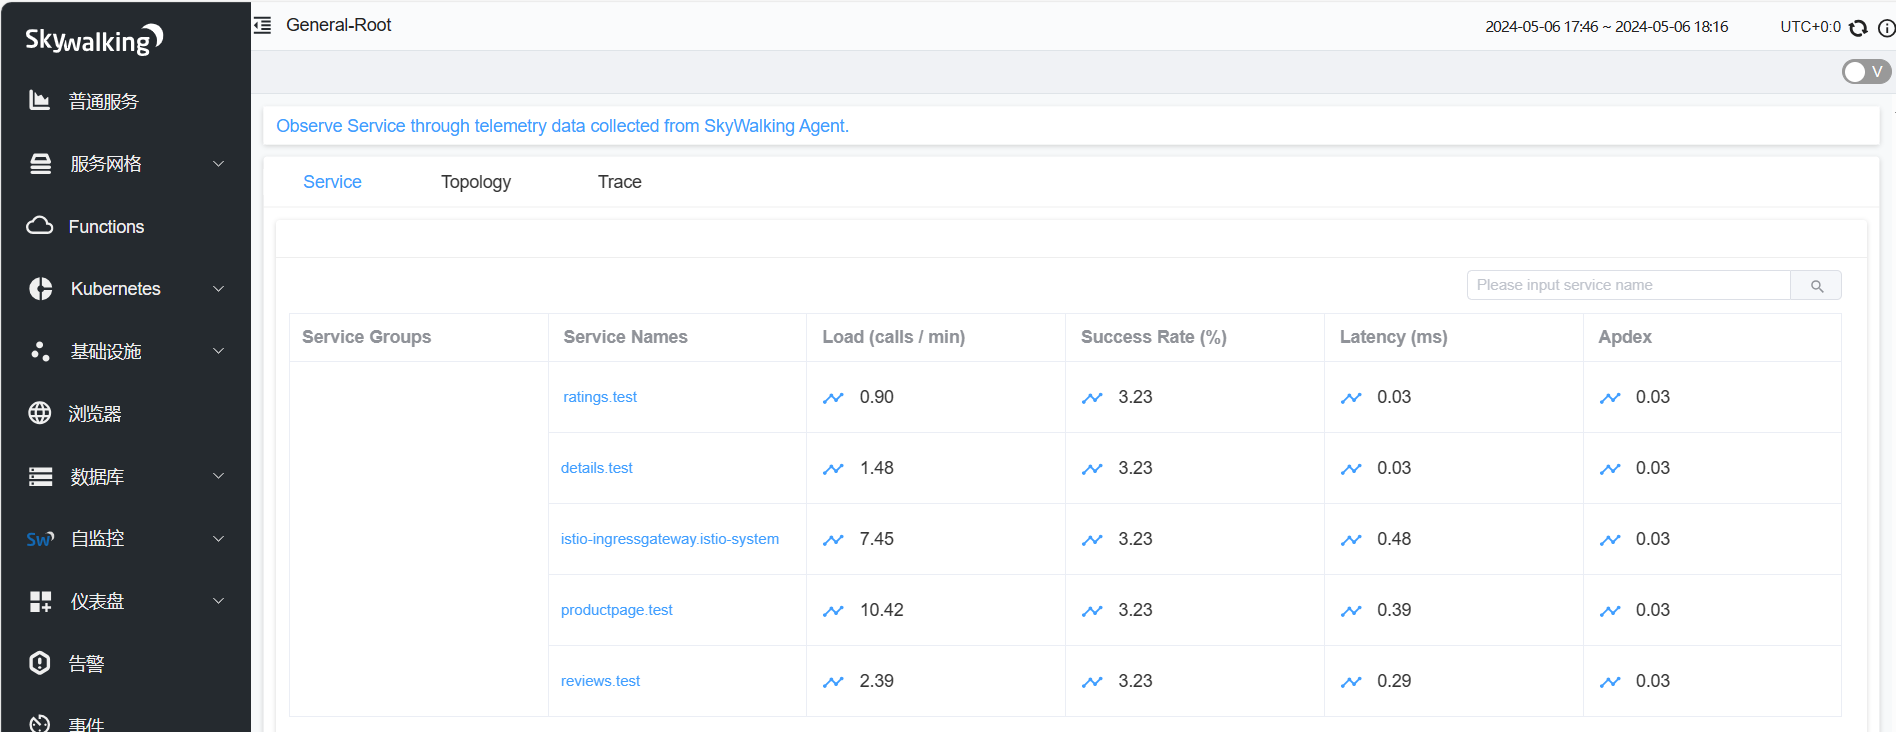Open Latency trend icon for istio-ingressgateway row
Screen dimensions: 1896x732
tap(1351, 540)
